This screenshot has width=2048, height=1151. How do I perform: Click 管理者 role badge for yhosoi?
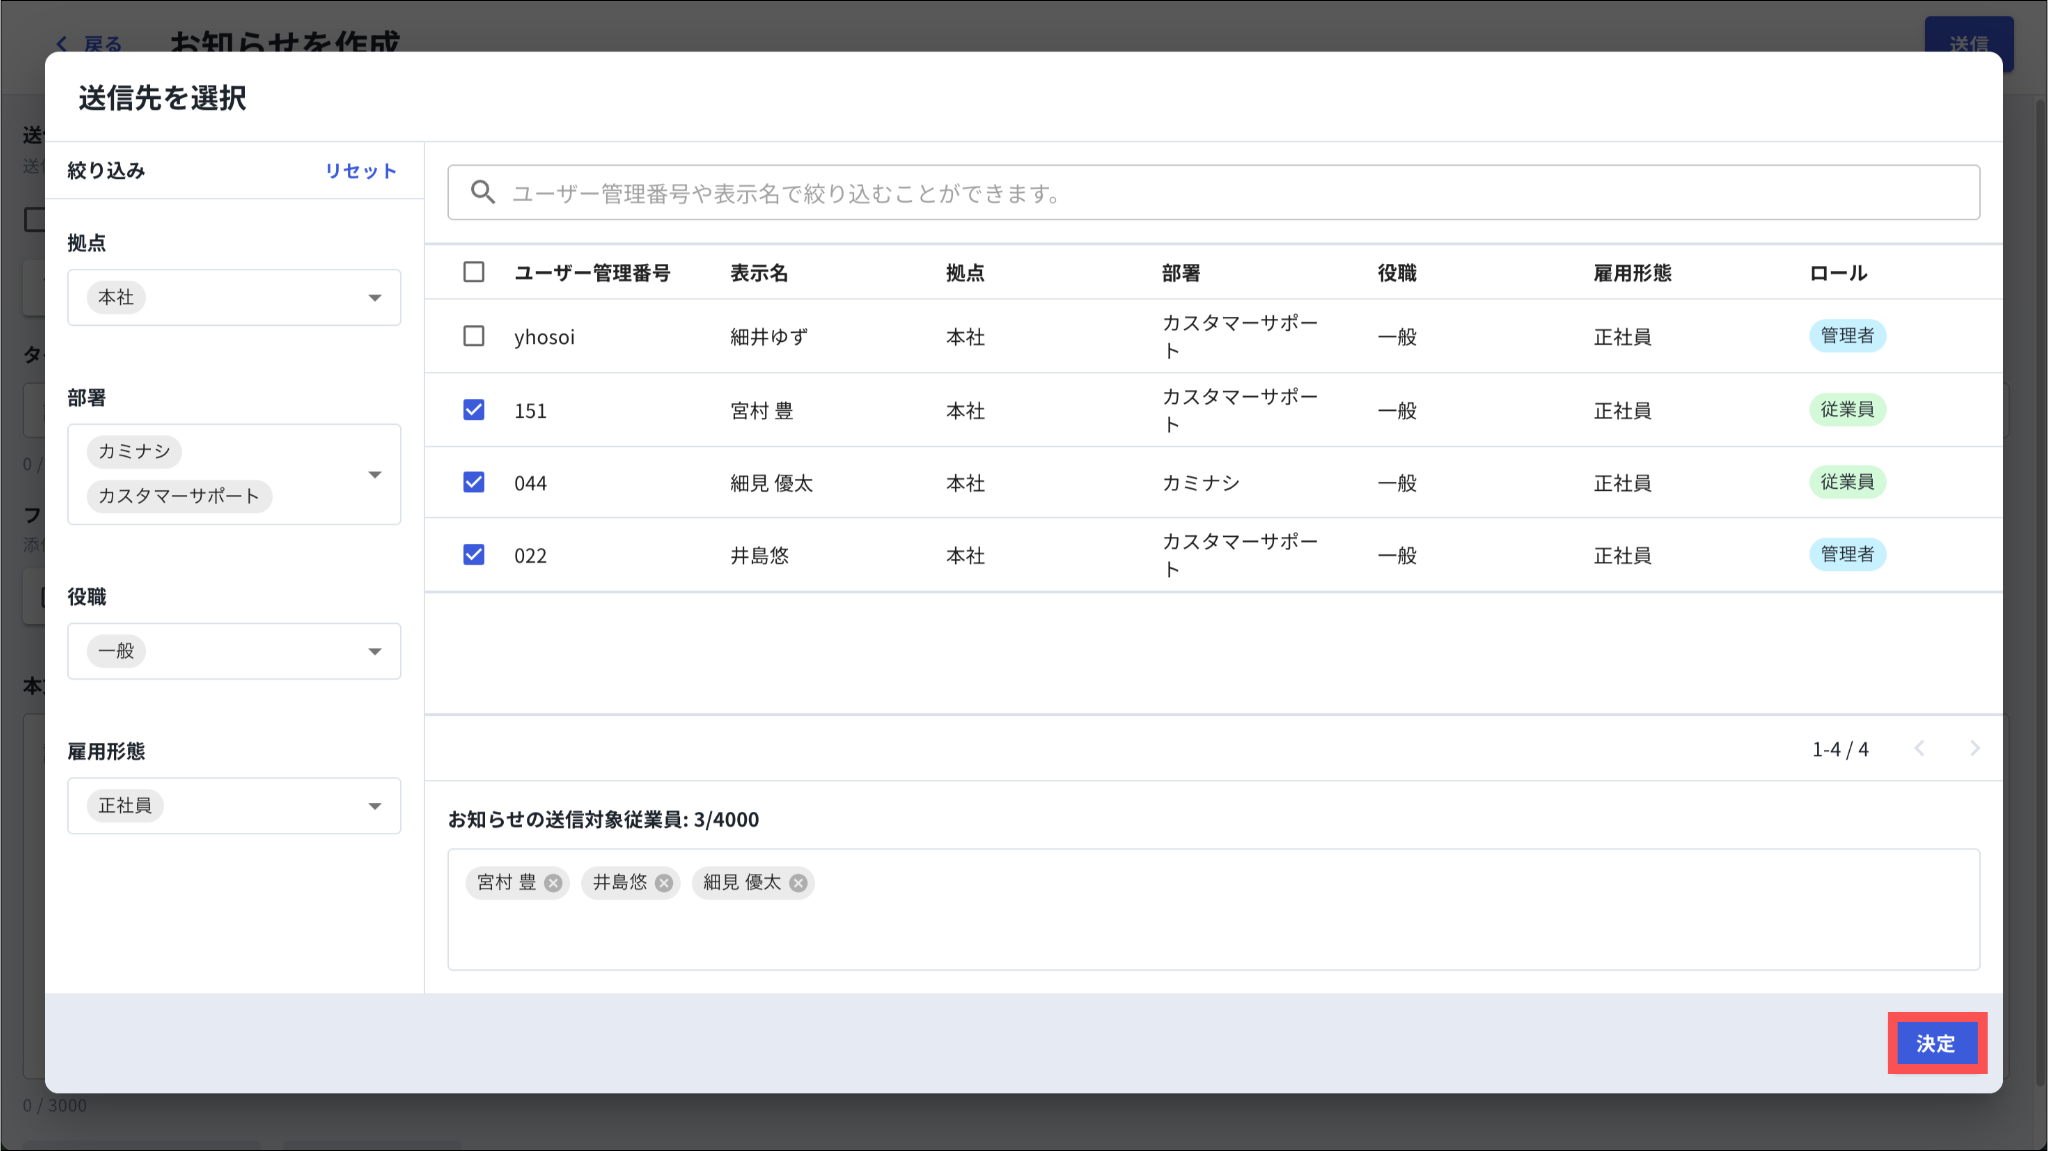[x=1846, y=336]
